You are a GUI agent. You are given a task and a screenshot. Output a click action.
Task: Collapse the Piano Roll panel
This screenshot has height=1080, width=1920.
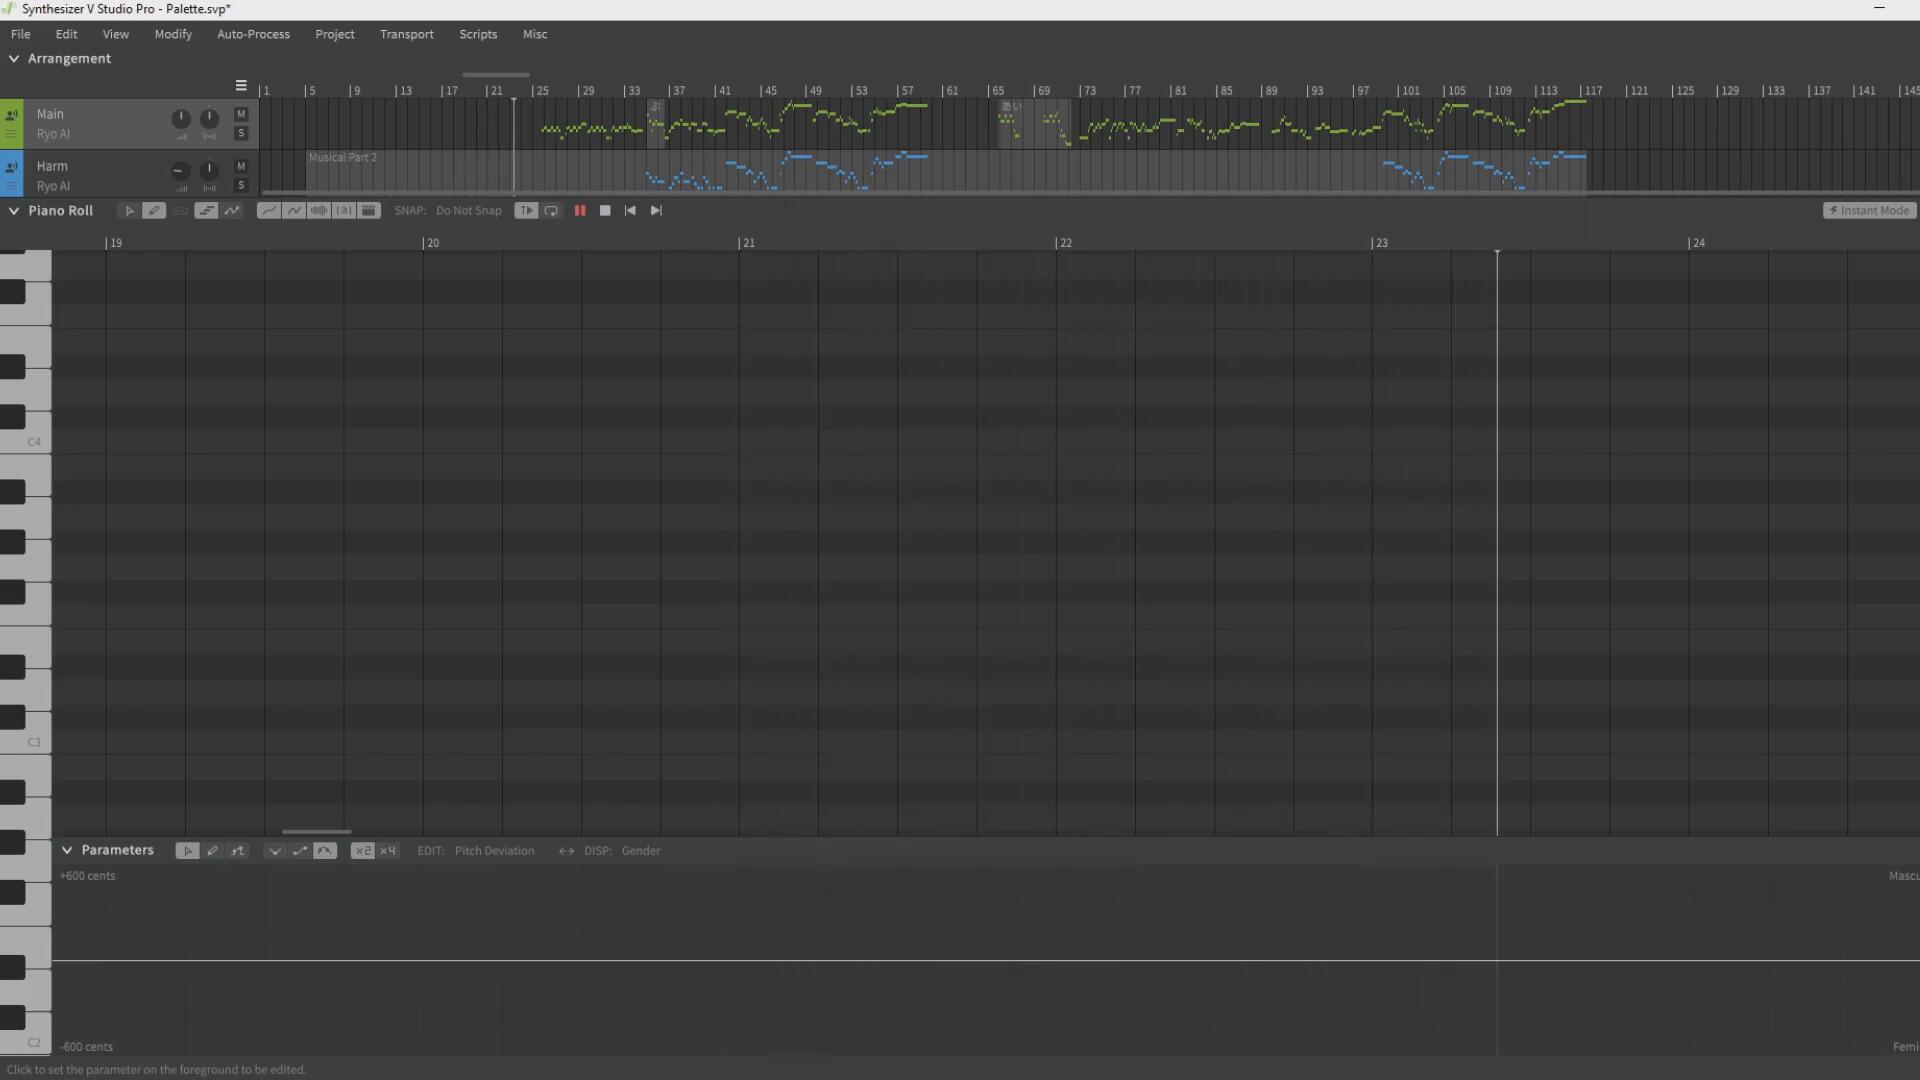point(14,211)
